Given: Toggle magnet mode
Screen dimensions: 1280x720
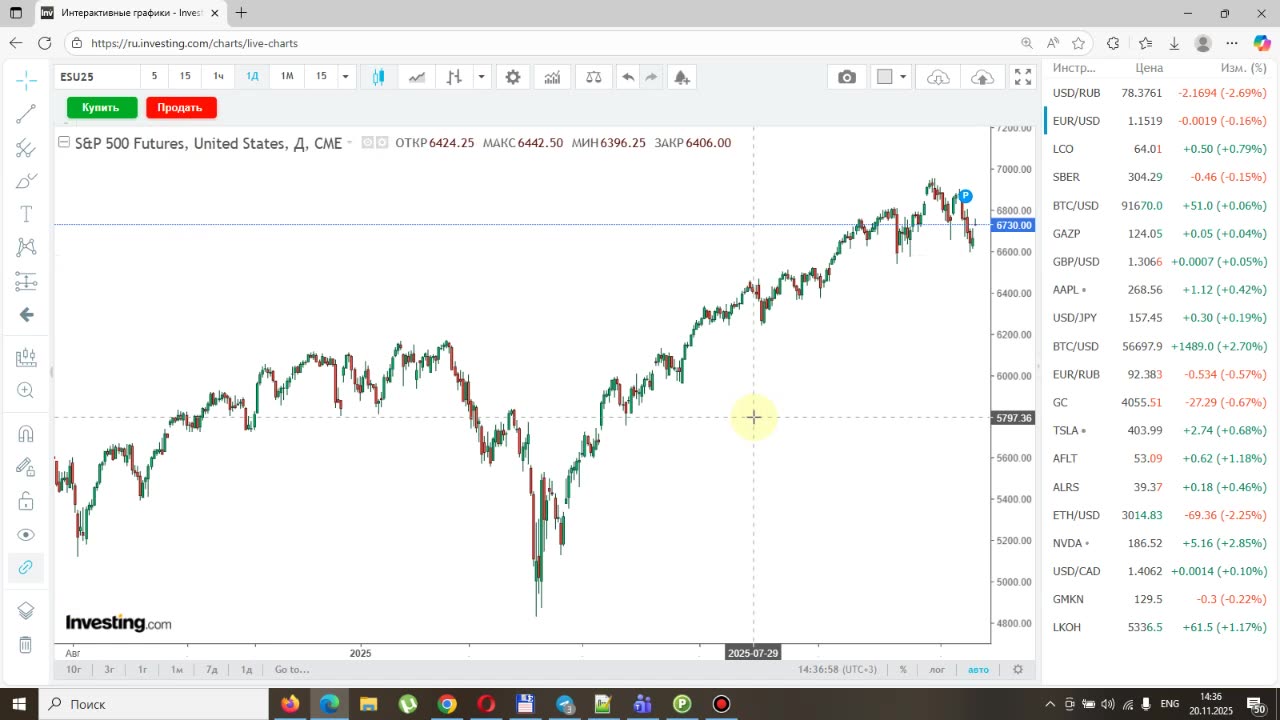Looking at the screenshot, I should click(26, 434).
